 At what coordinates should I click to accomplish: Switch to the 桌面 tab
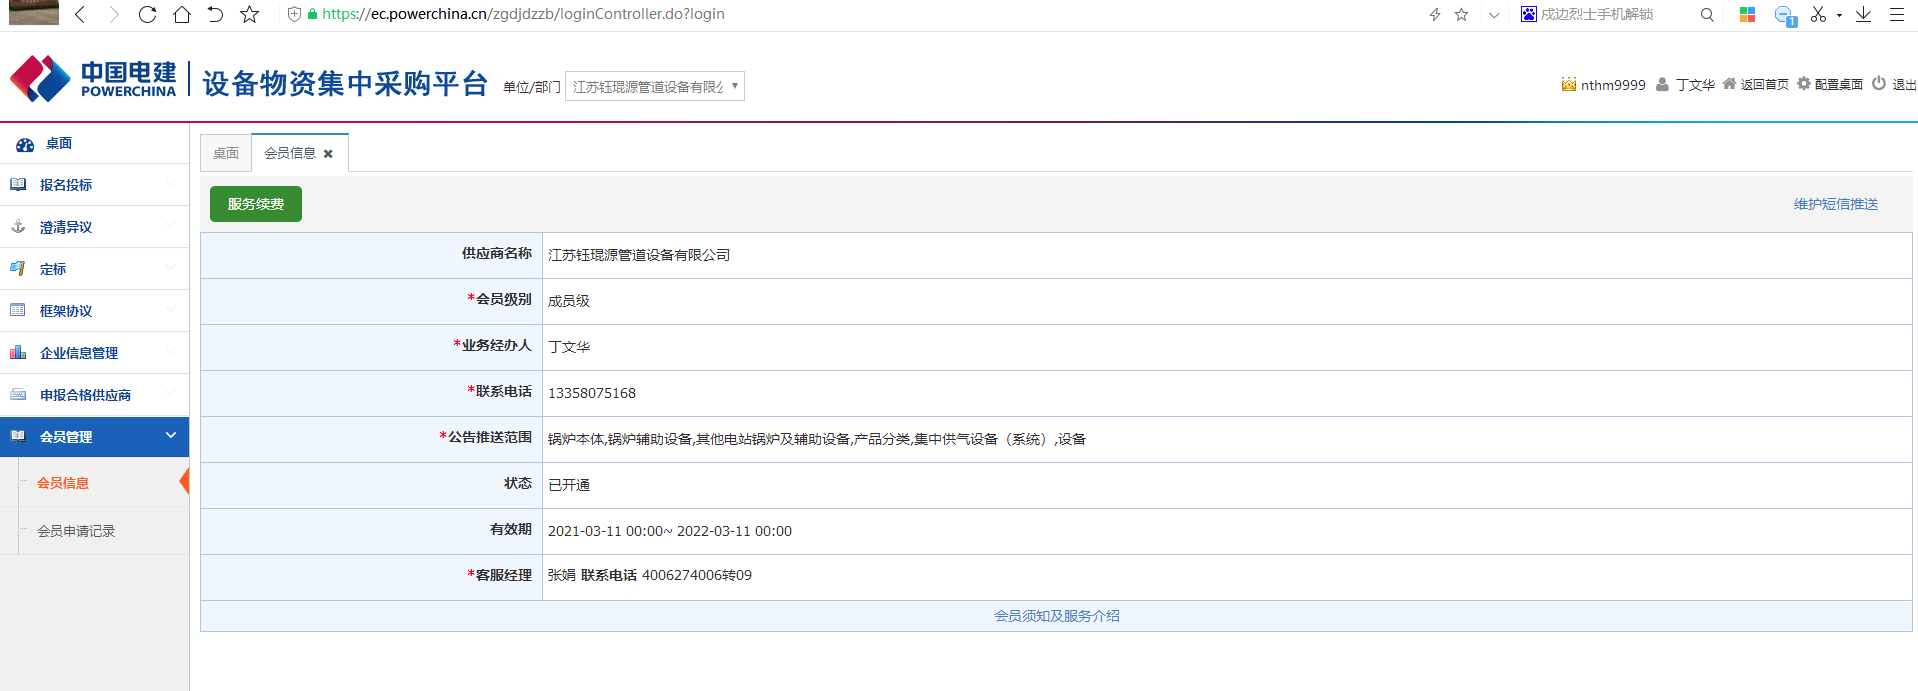226,153
